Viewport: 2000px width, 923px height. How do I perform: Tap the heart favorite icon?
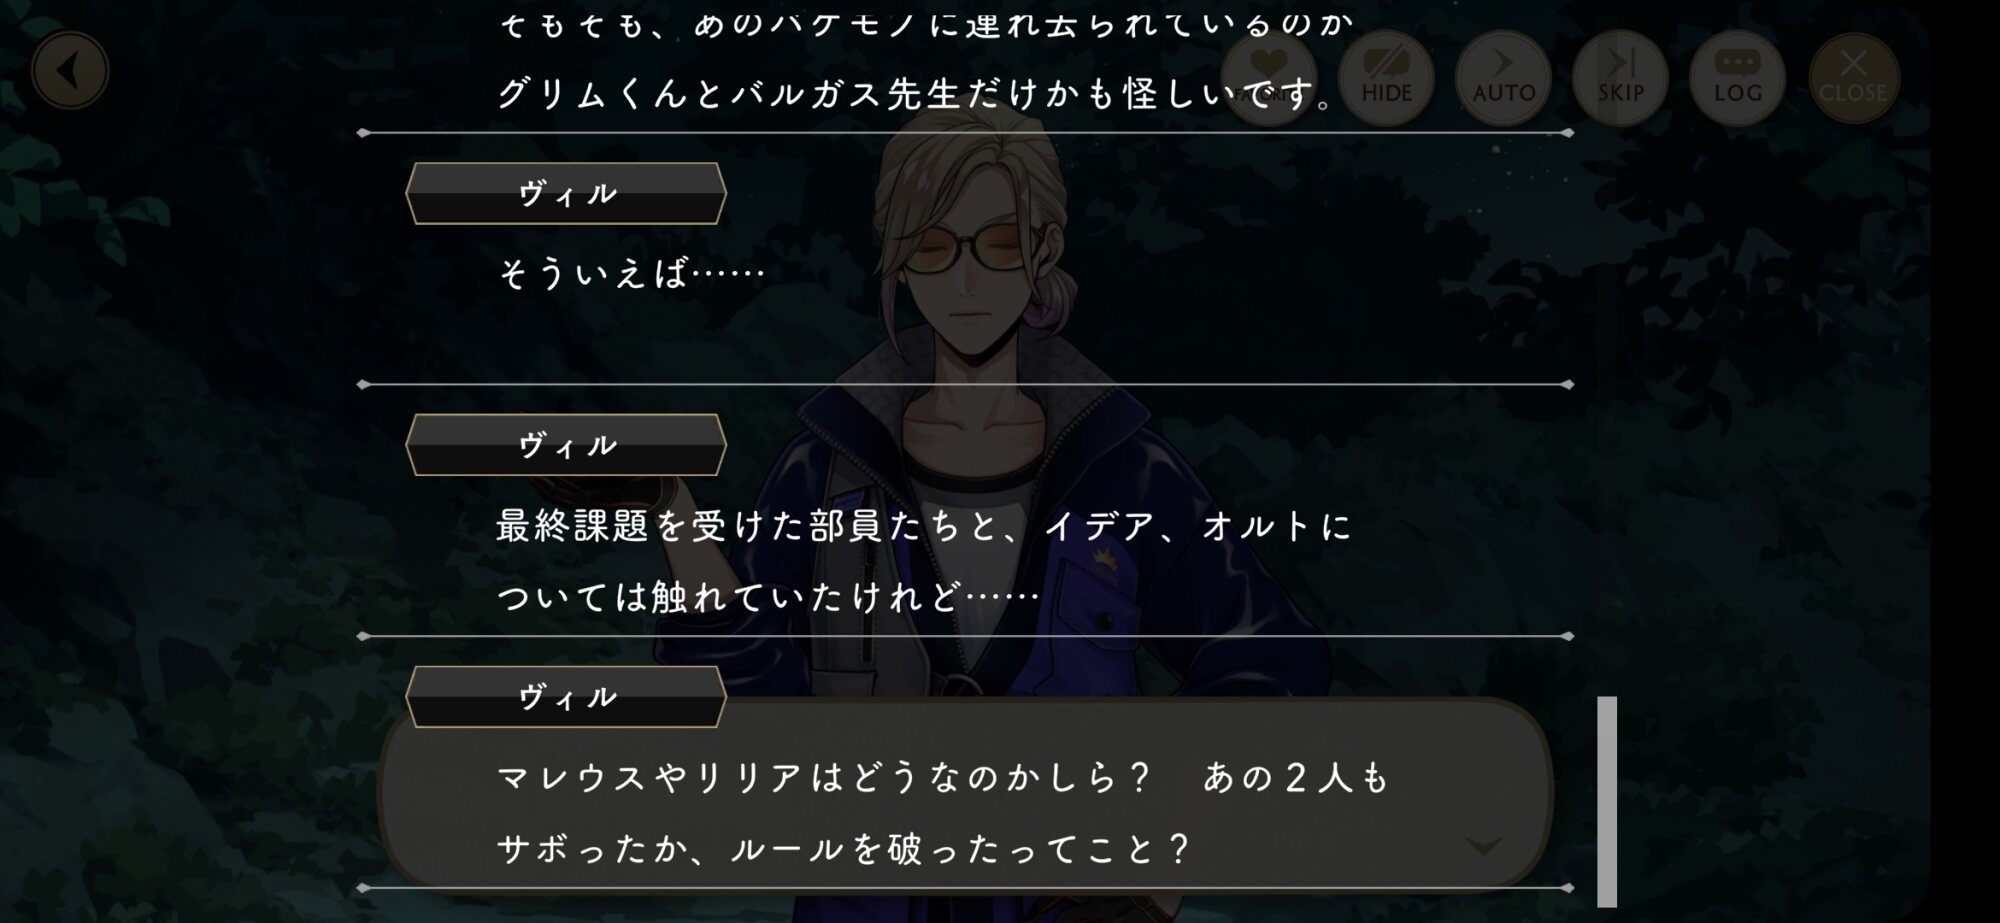pyautogui.click(x=1269, y=78)
